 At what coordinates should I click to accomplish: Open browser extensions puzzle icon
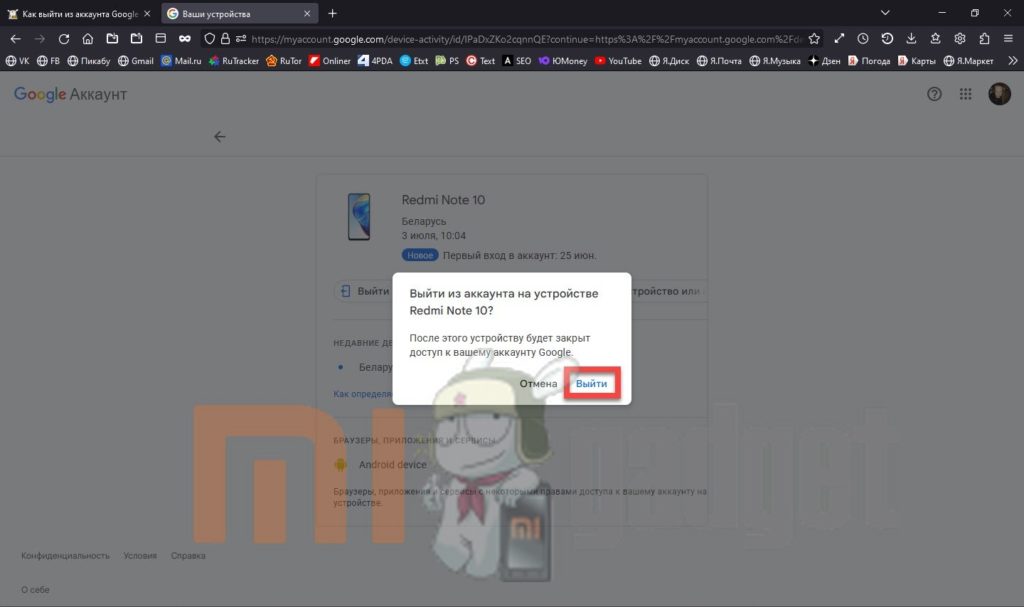coord(984,39)
